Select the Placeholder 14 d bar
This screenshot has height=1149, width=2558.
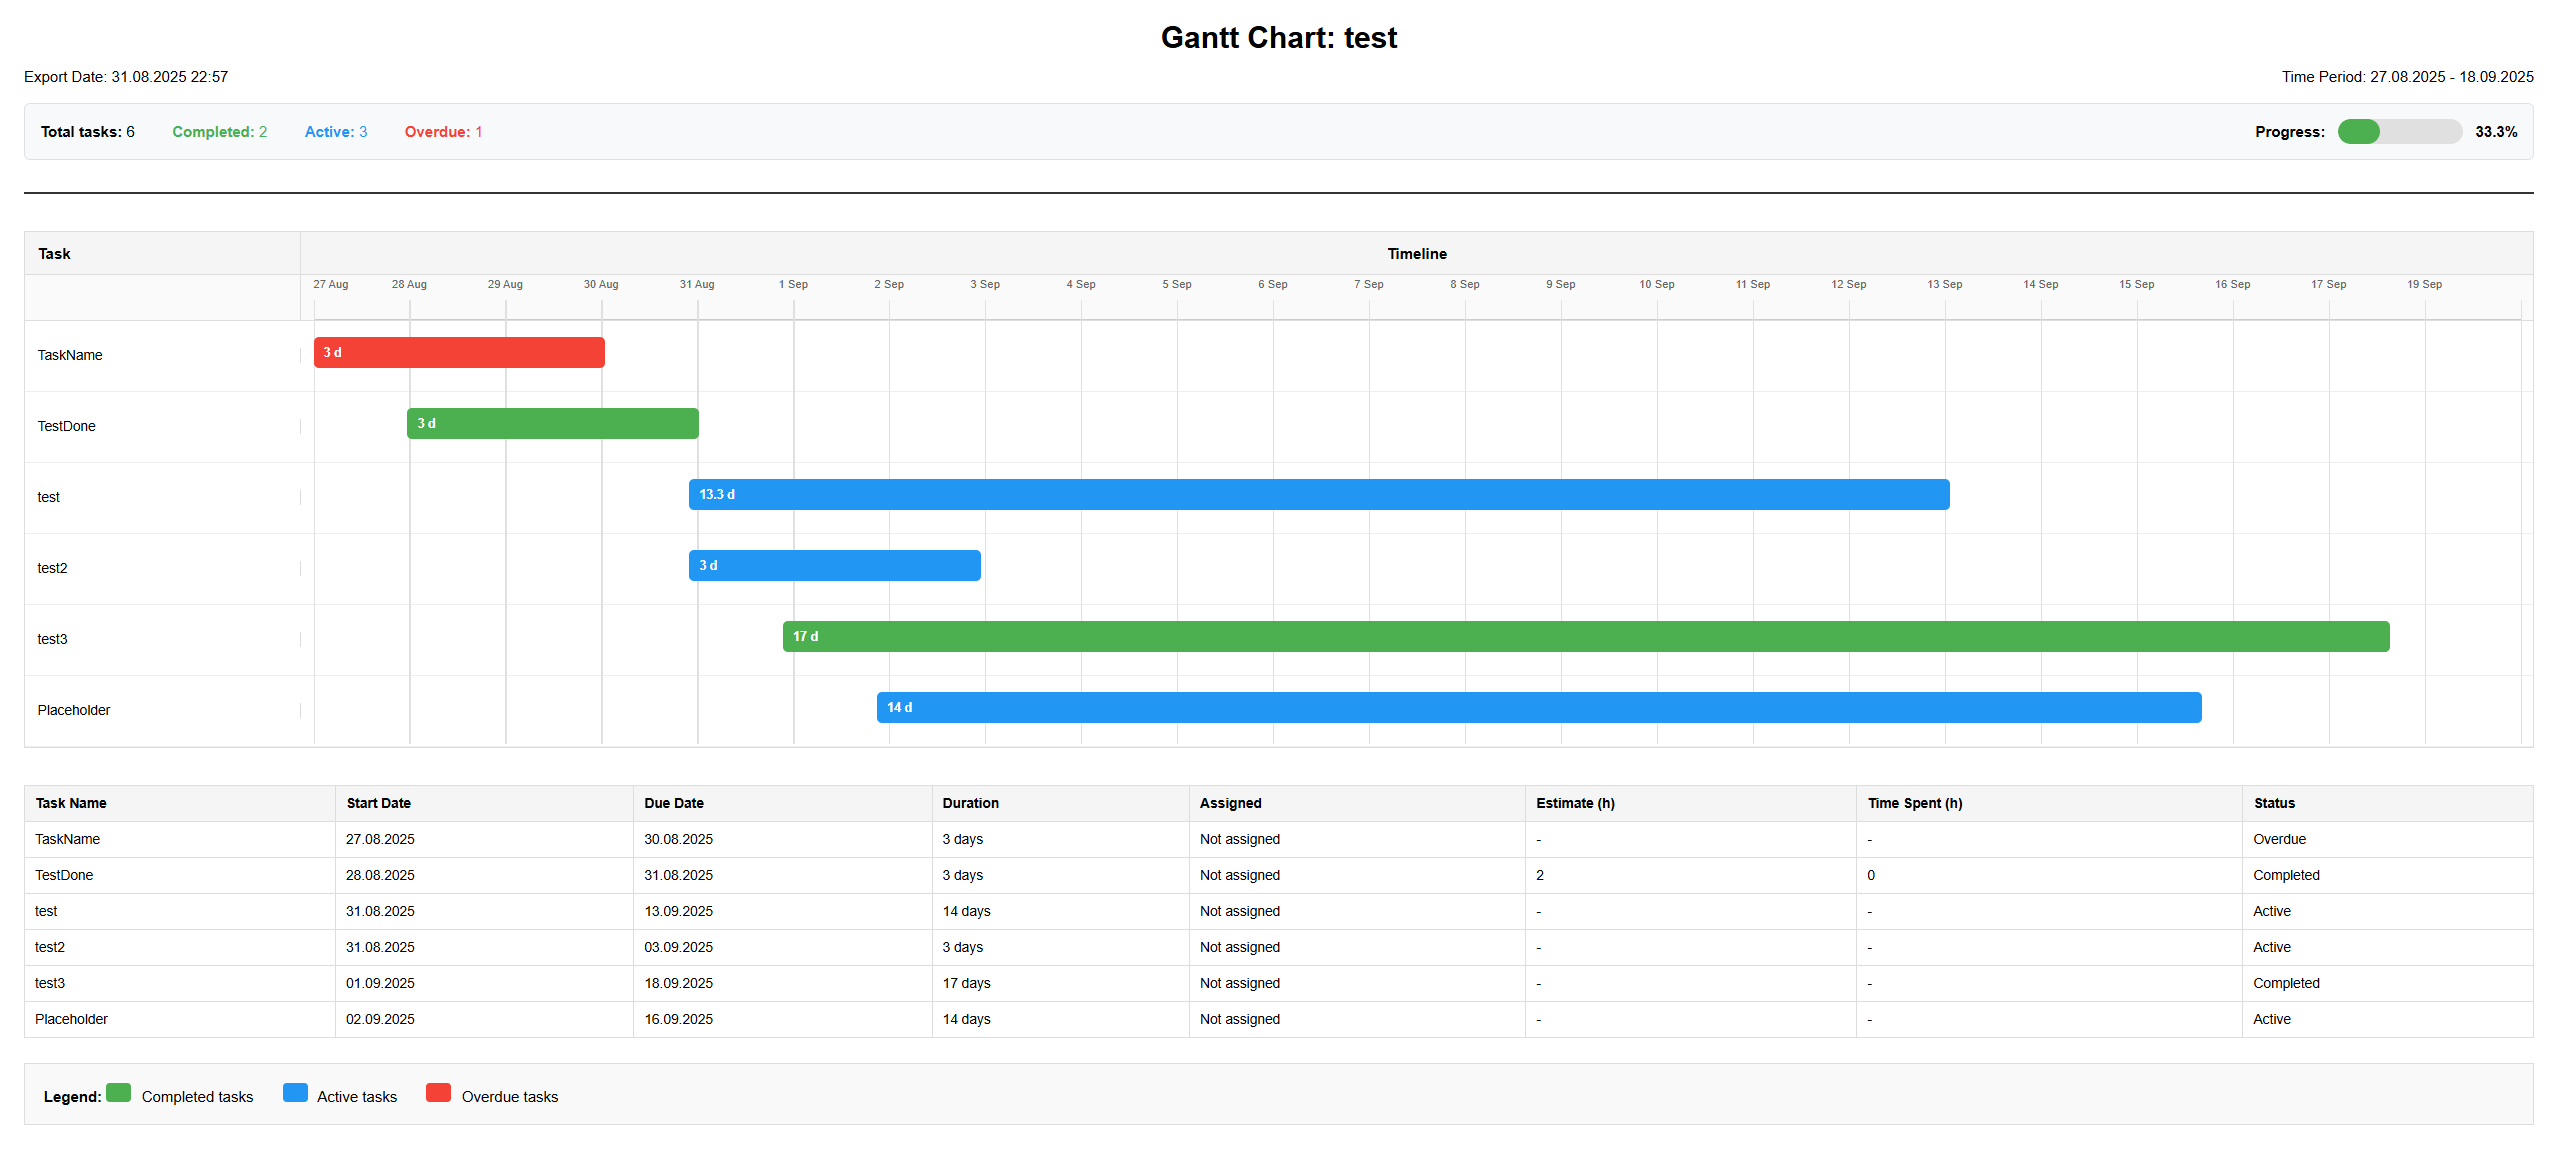[x=1538, y=708]
